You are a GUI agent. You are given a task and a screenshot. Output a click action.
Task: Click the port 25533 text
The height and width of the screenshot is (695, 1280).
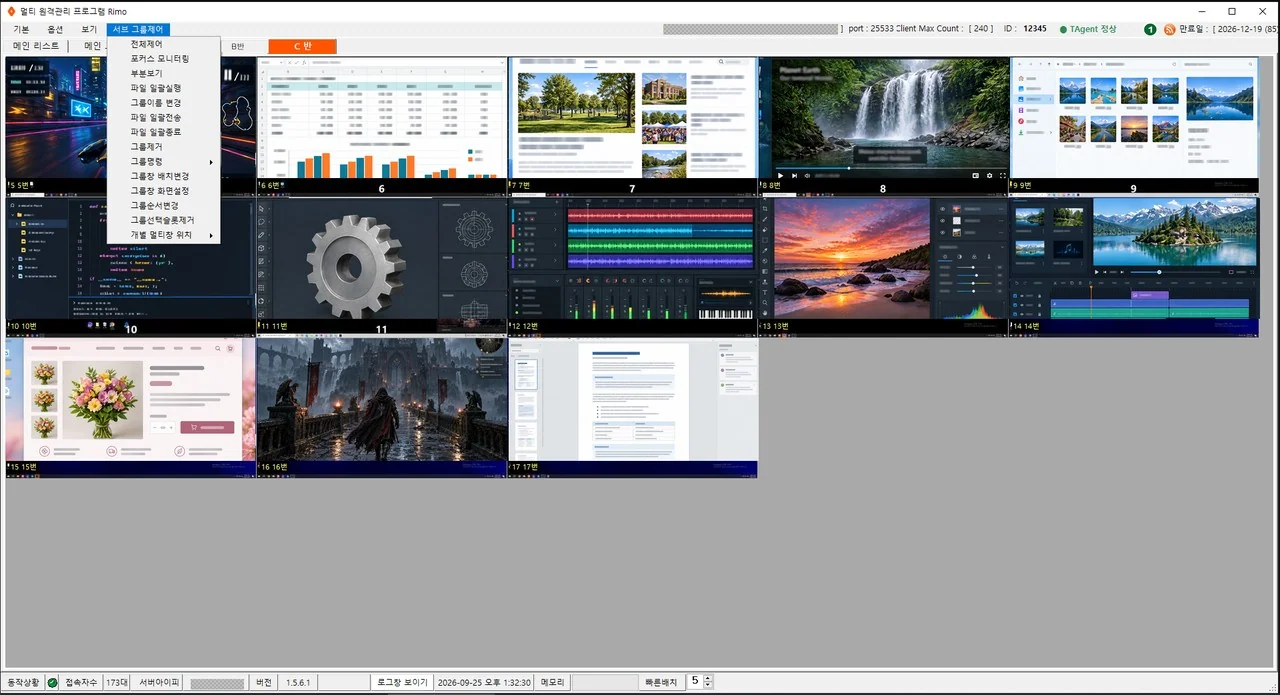870,30
